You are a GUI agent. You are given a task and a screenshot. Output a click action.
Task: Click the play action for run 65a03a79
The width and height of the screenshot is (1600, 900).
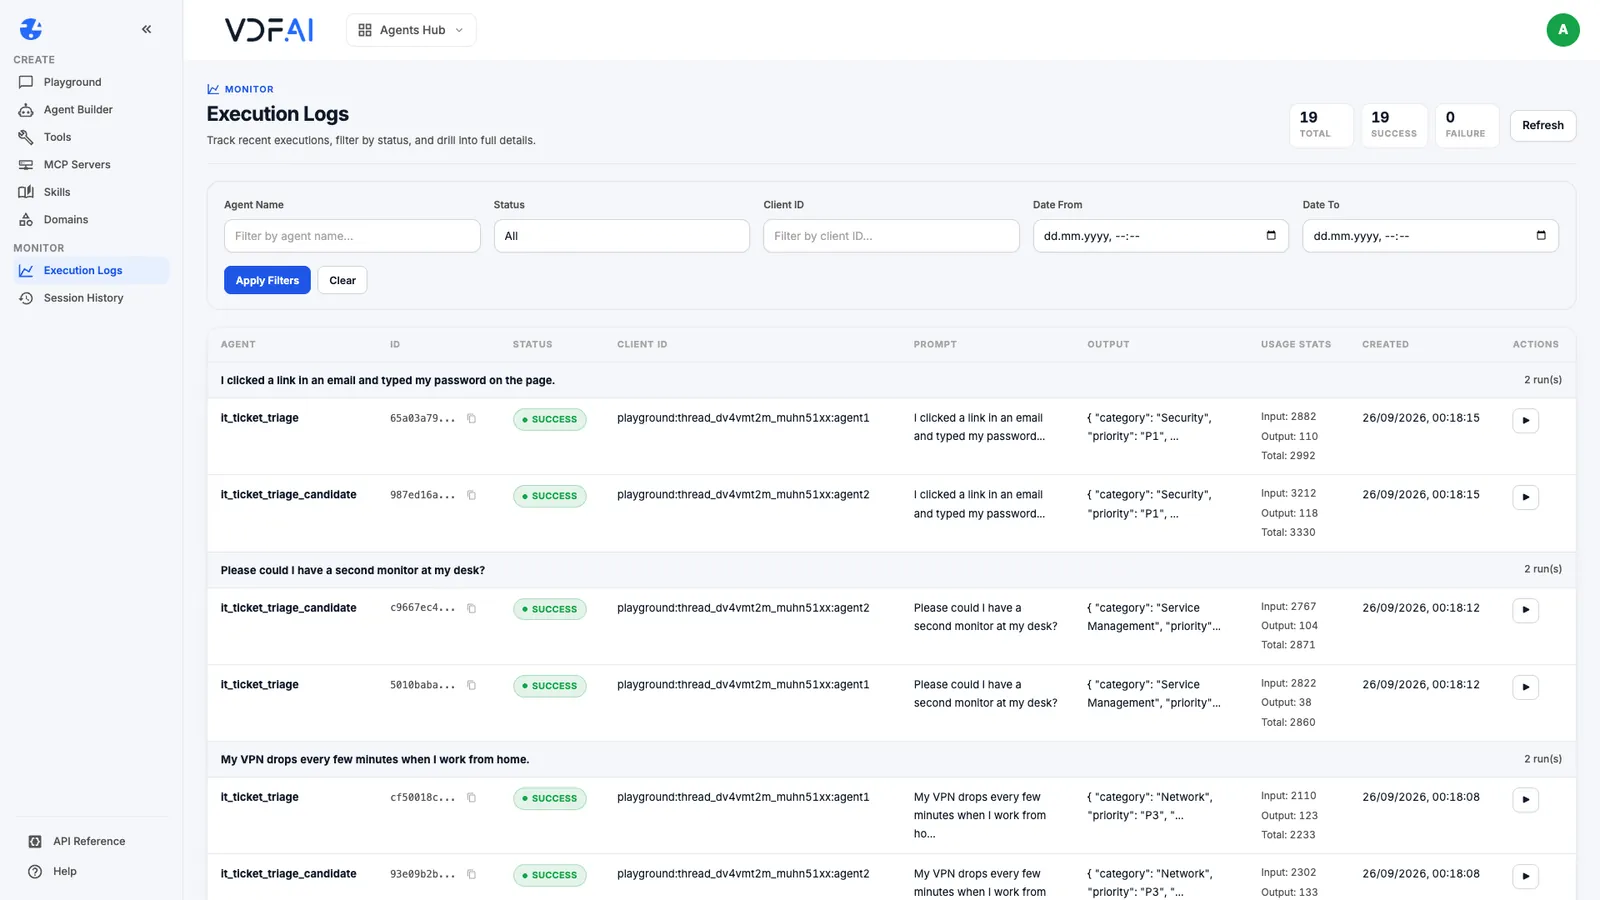(x=1525, y=421)
